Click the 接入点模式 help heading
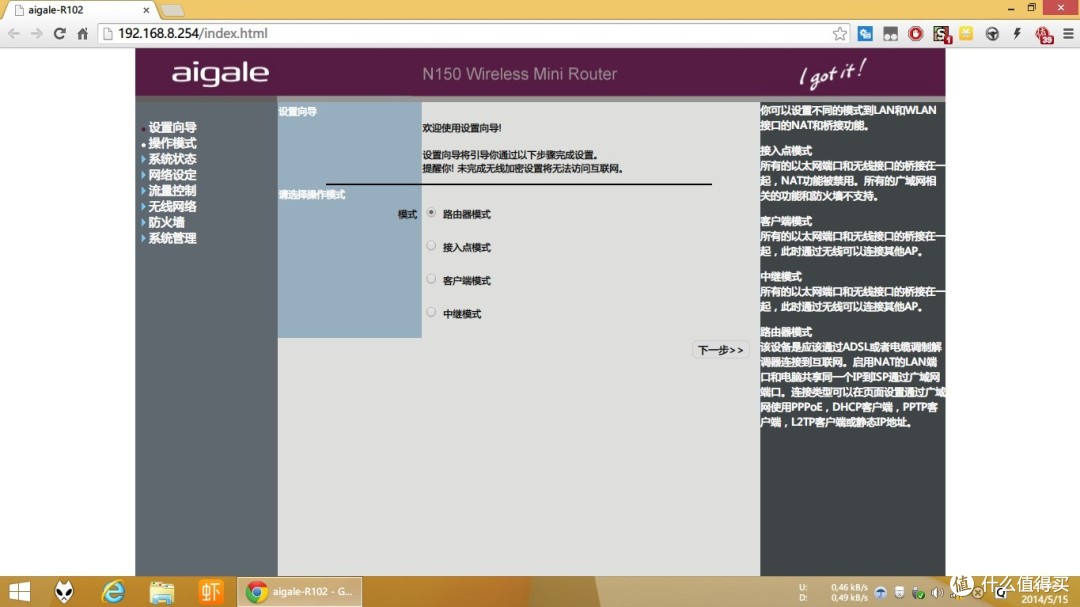Image resolution: width=1080 pixels, height=607 pixels. tap(786, 151)
